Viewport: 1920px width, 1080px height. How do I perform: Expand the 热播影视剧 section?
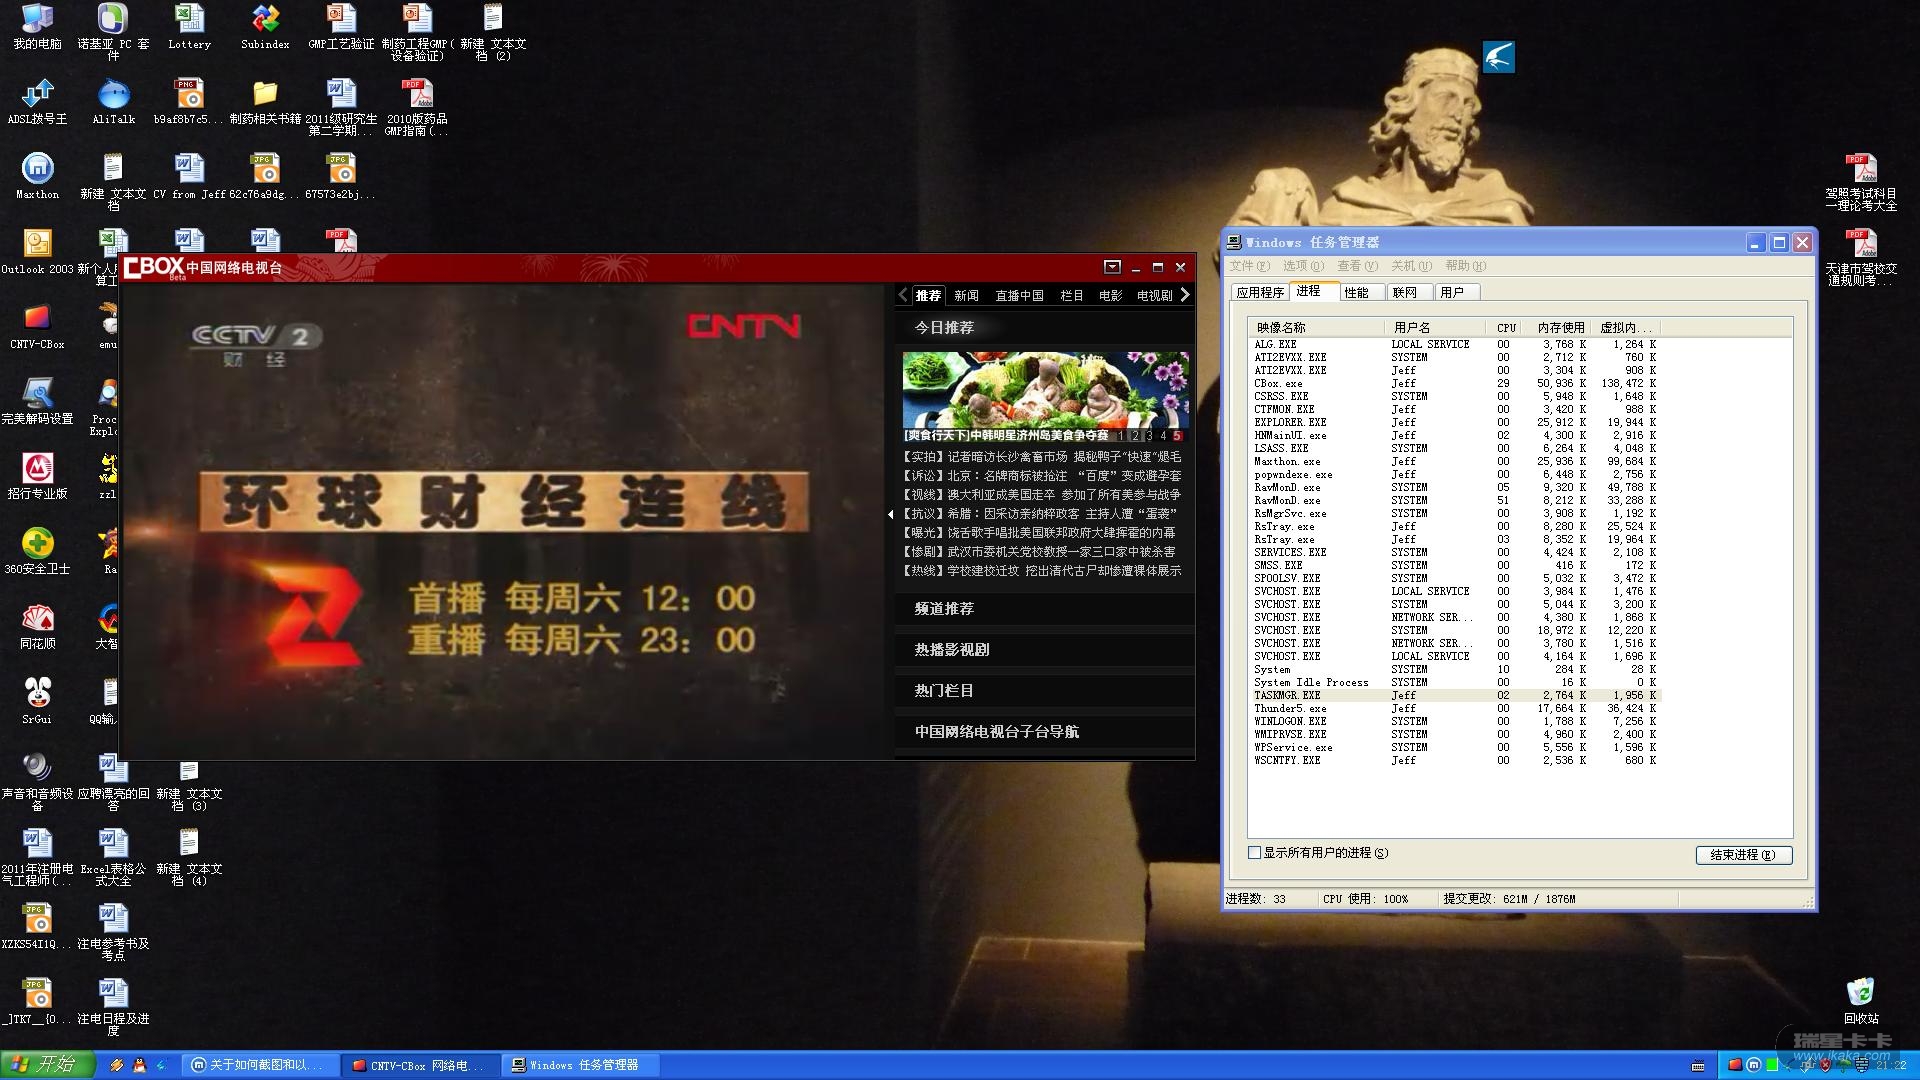tap(952, 650)
